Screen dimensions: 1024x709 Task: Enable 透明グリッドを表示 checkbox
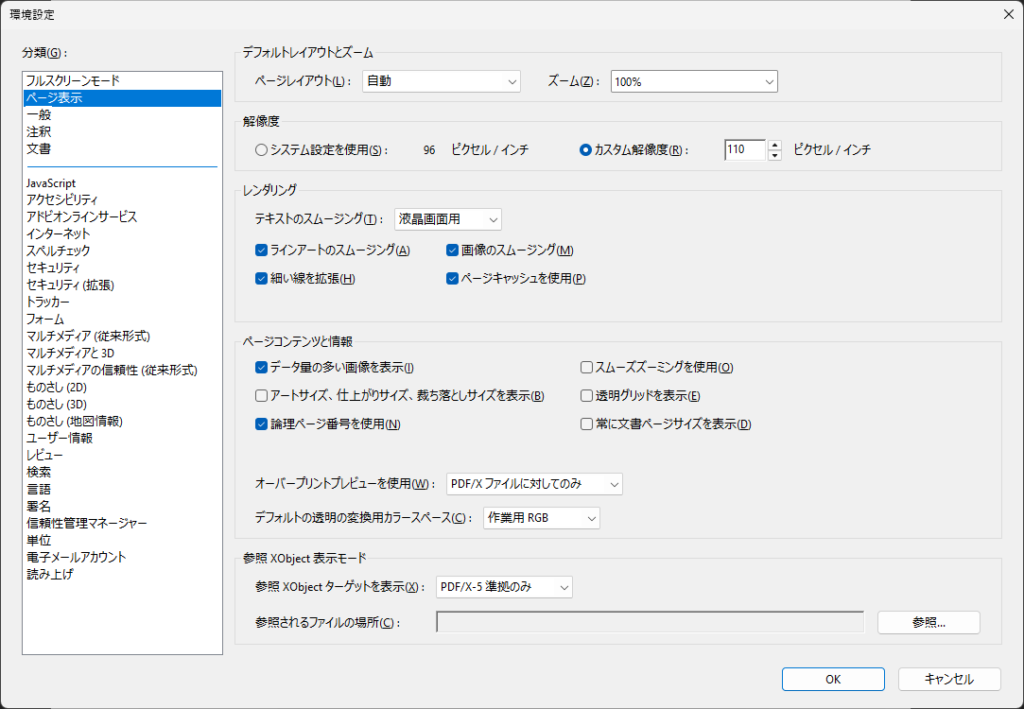click(x=587, y=396)
